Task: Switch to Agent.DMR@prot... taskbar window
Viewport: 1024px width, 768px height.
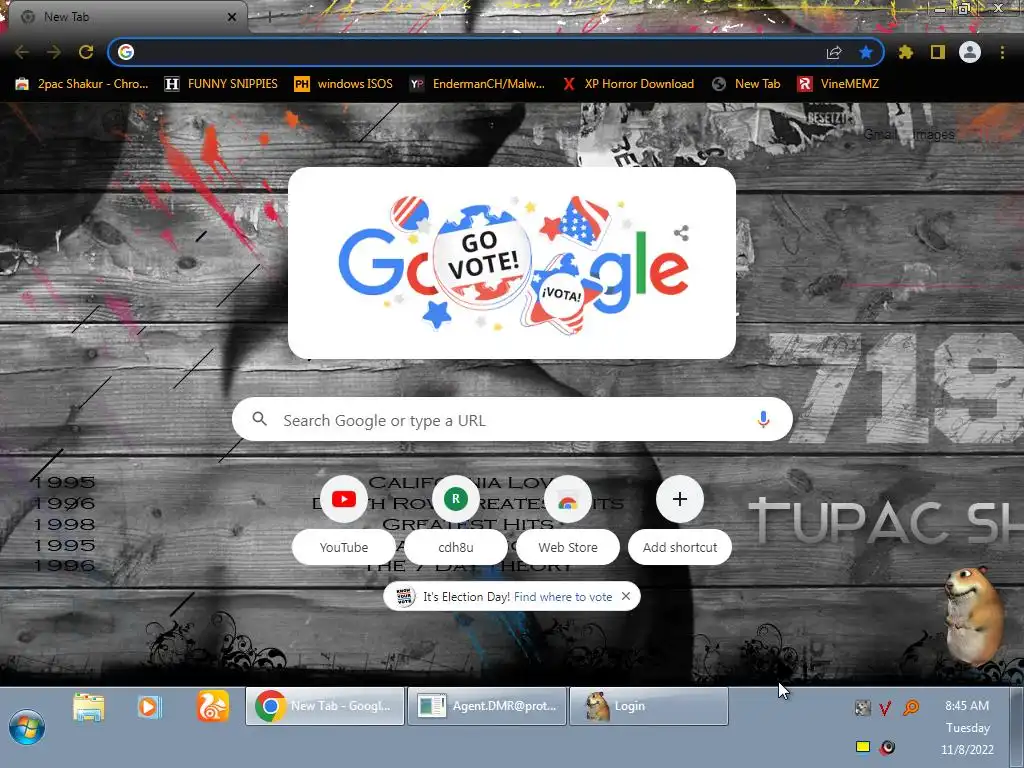Action: [x=487, y=706]
